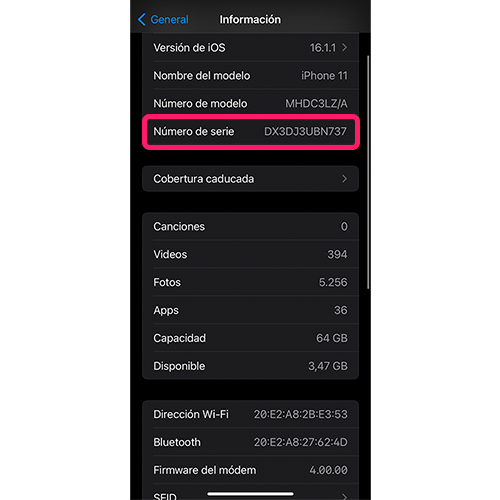Image resolution: width=500 pixels, height=500 pixels.
Task: Tap the back chevron icon next to General
Action: 142,19
